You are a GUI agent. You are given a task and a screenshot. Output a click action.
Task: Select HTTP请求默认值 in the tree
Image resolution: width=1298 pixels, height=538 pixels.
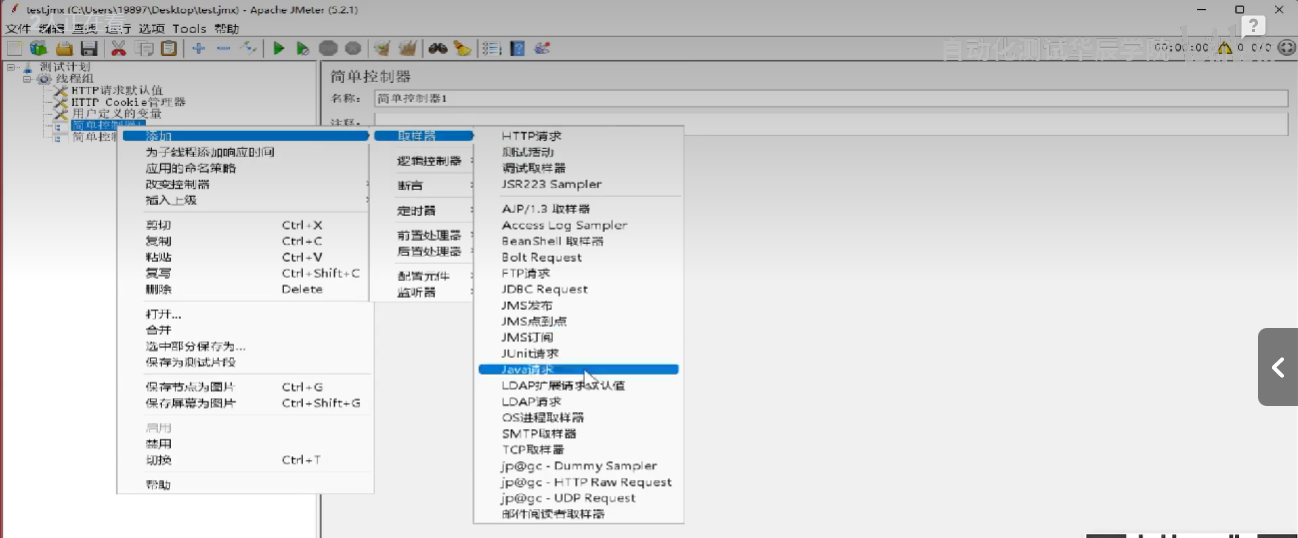(x=117, y=90)
